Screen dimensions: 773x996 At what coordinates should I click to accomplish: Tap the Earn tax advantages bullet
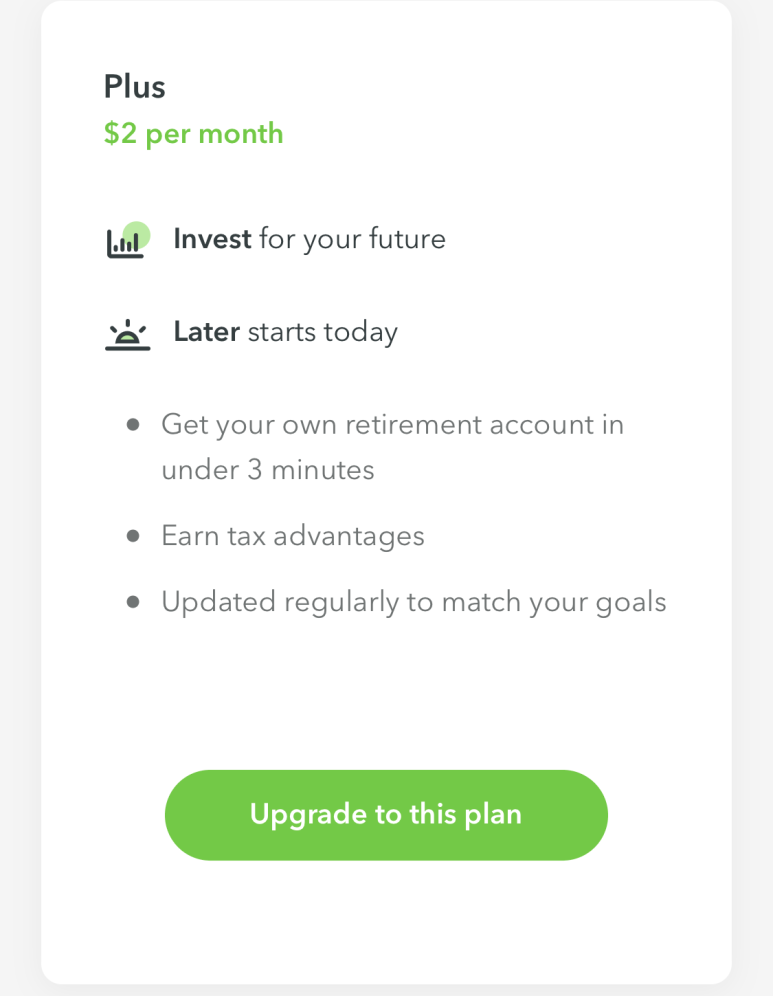point(293,536)
